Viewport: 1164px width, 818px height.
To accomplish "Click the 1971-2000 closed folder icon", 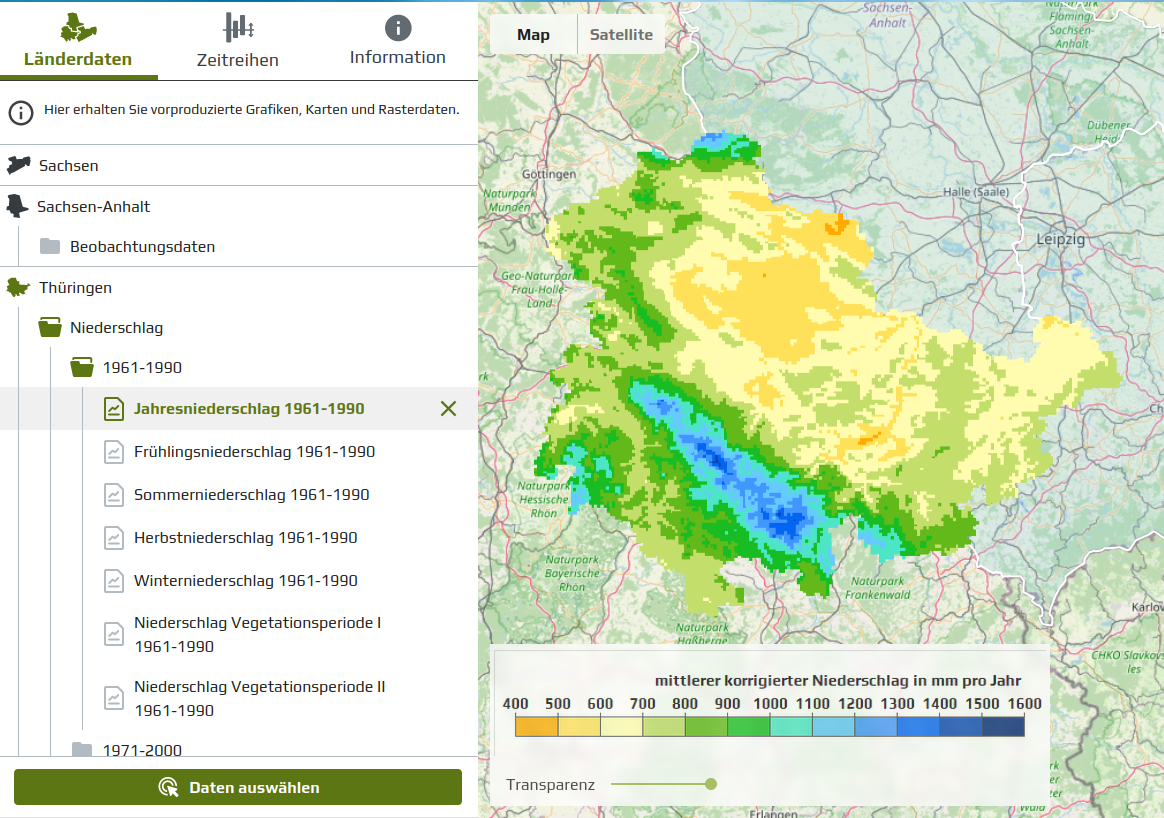I will click(x=82, y=750).
